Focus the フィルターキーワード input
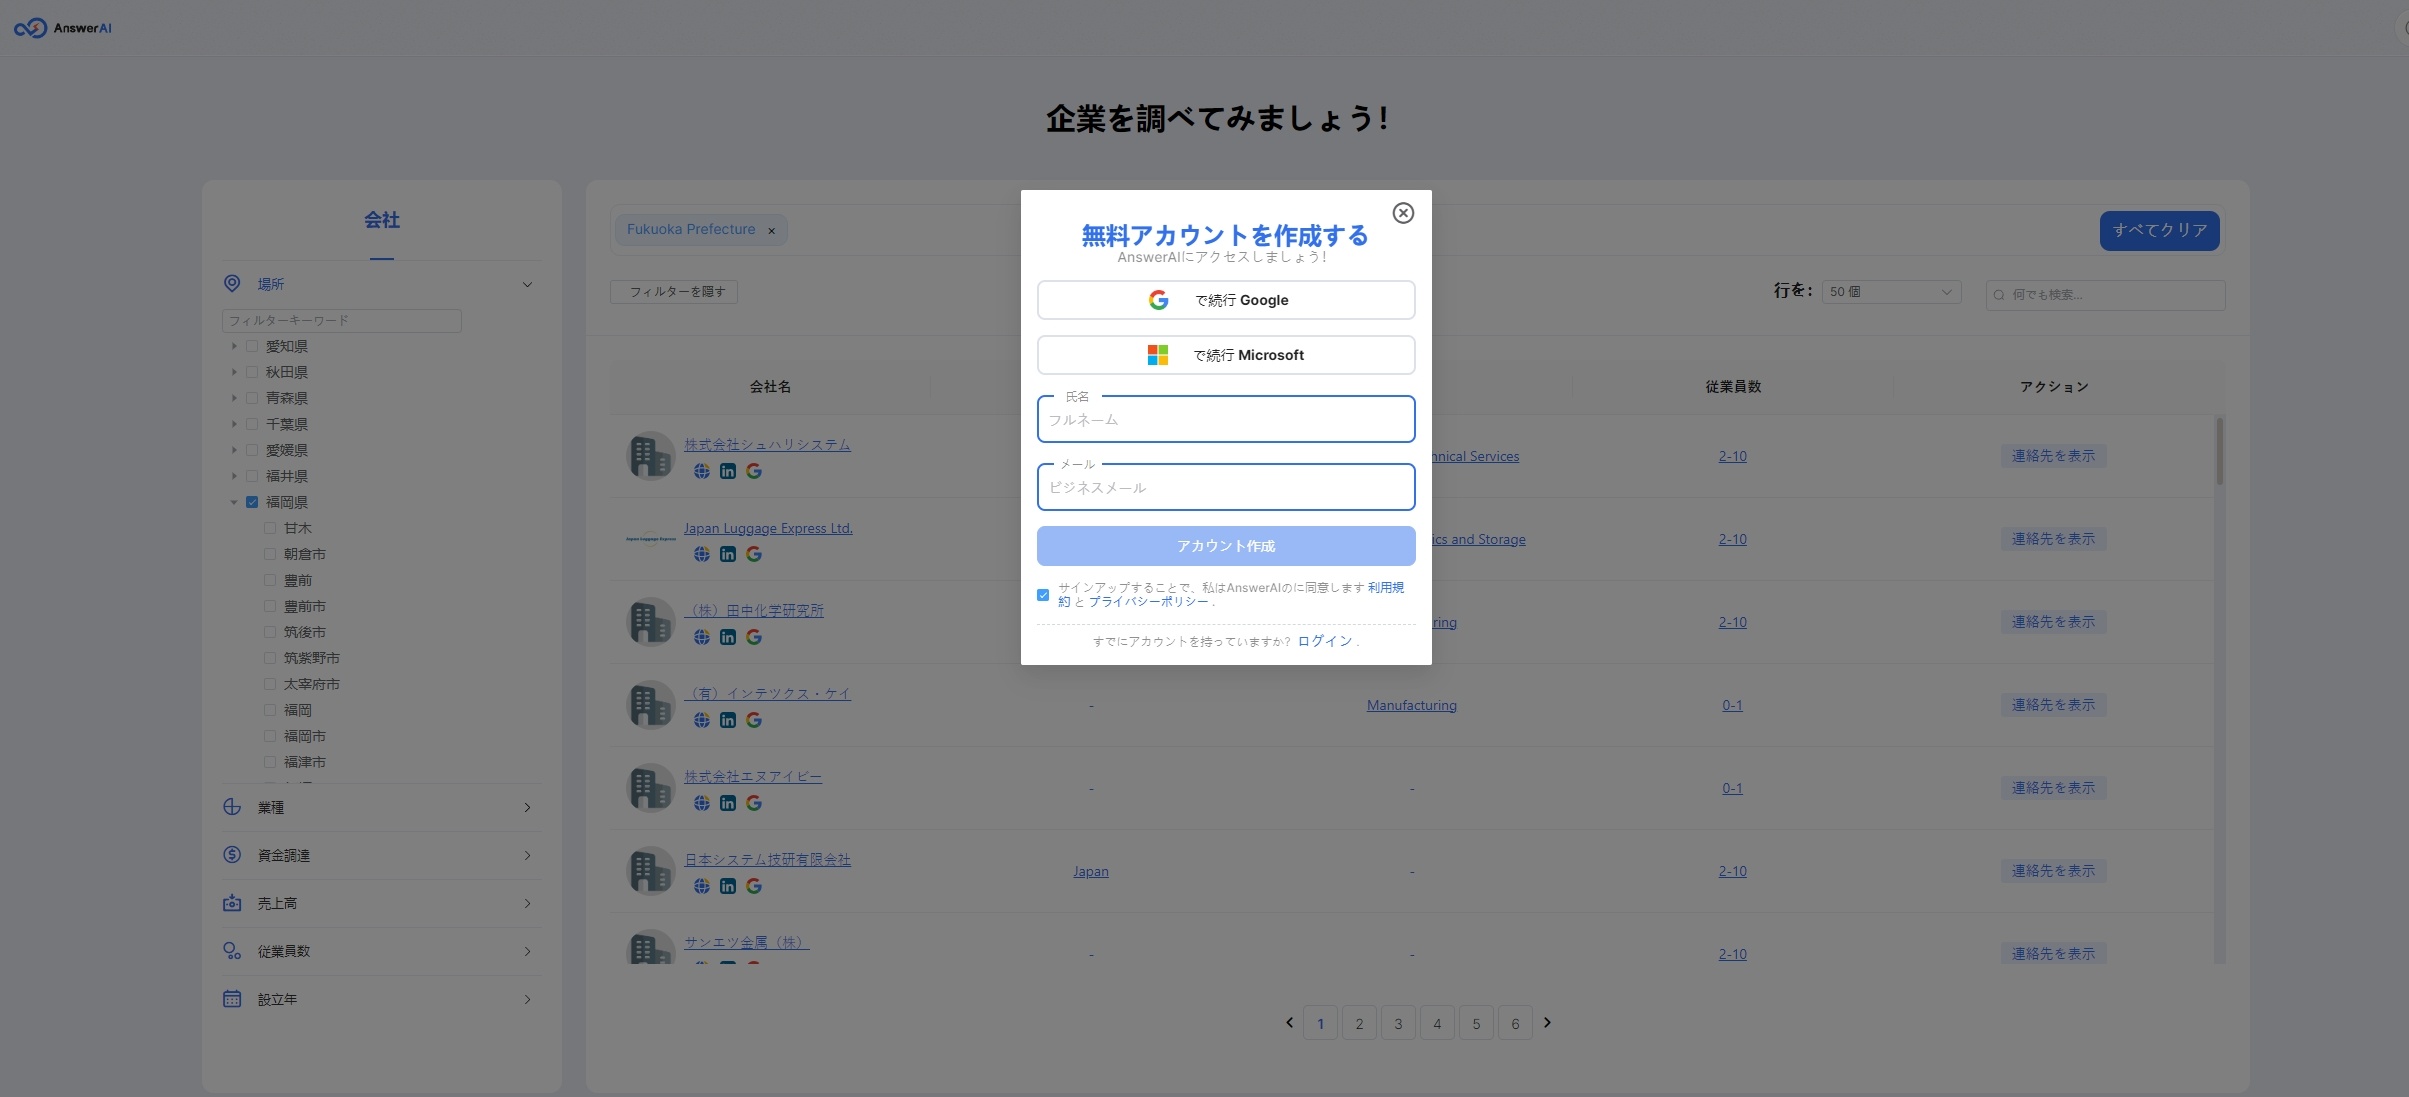 click(x=341, y=321)
